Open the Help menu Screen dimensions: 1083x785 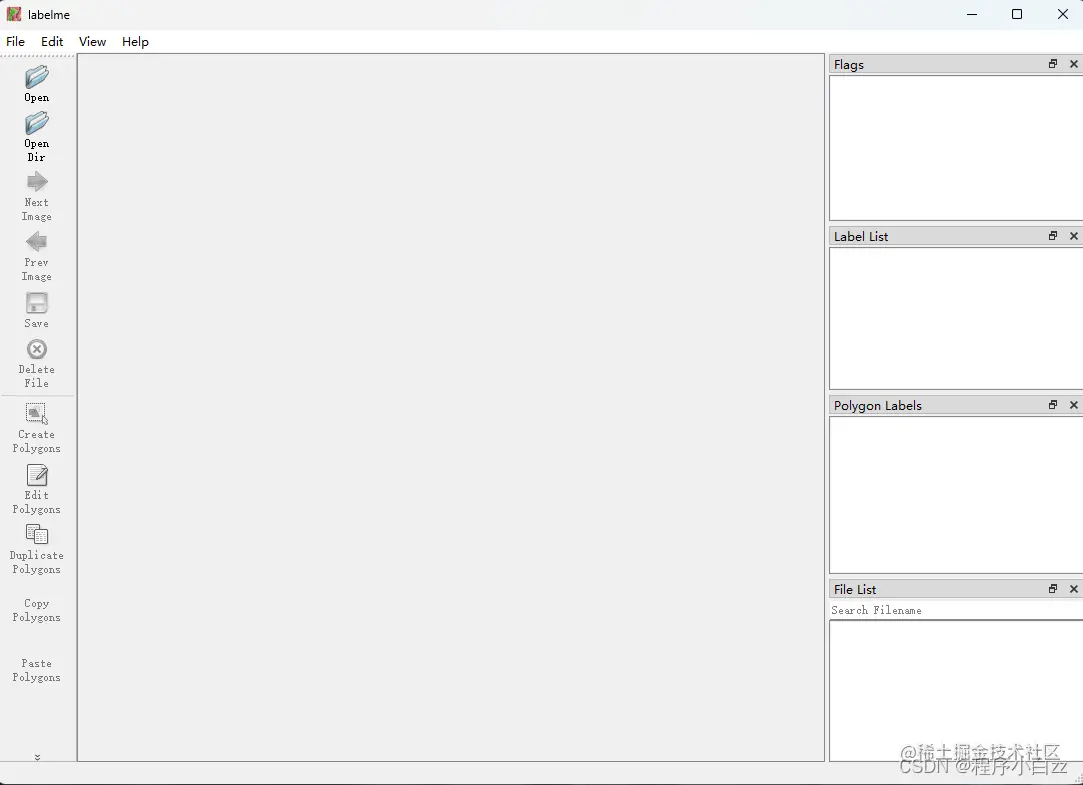click(x=135, y=41)
